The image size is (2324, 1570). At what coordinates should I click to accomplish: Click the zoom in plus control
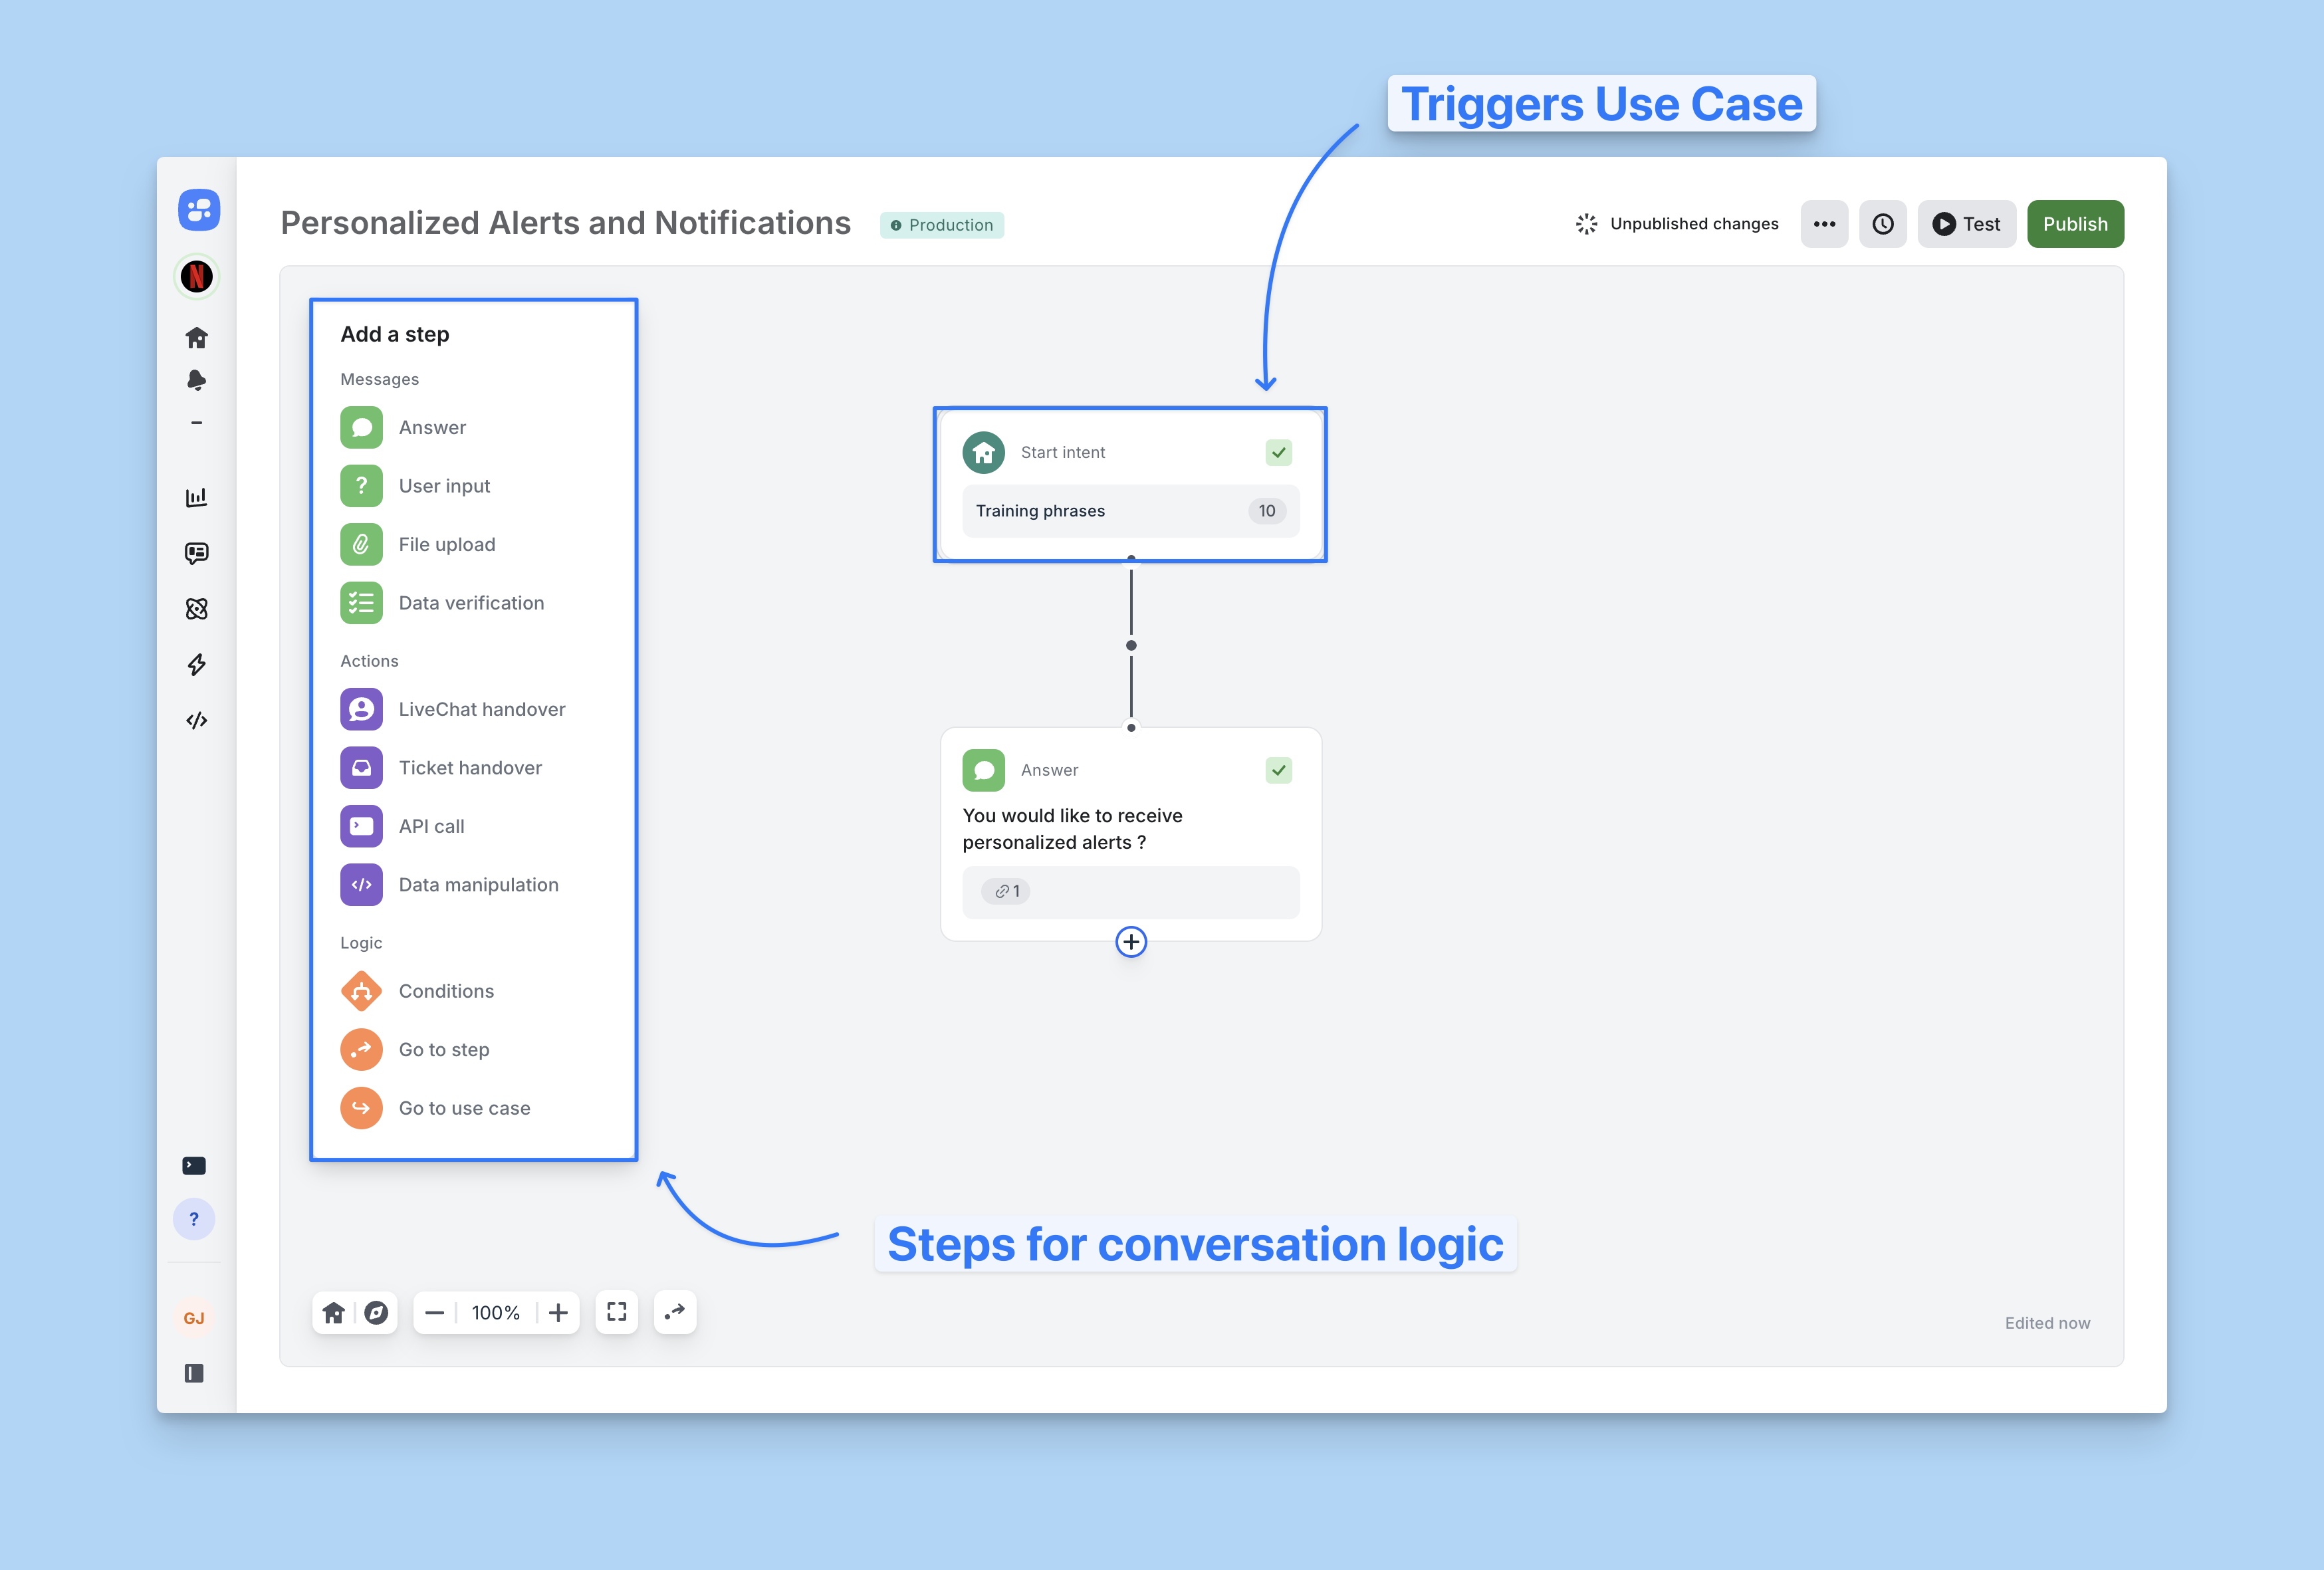[558, 1312]
